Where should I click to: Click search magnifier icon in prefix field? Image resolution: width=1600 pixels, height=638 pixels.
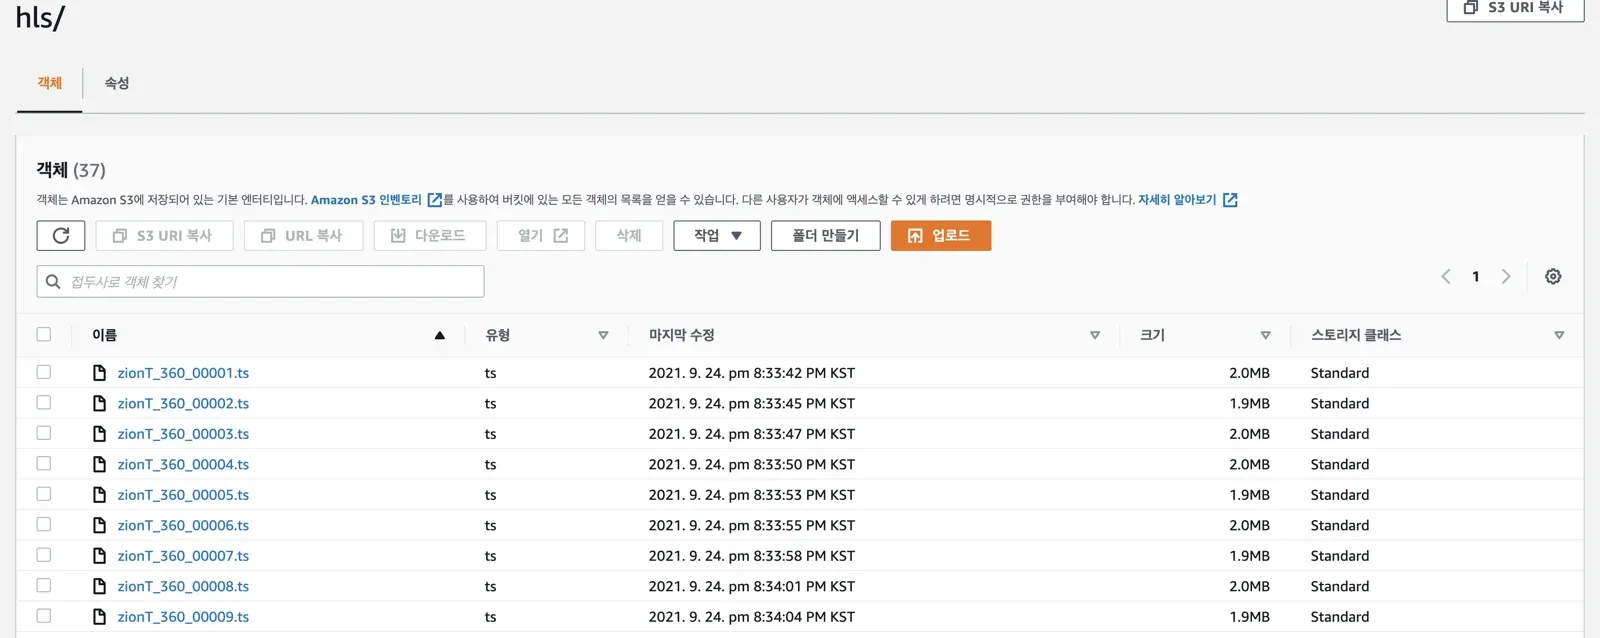pyautogui.click(x=53, y=282)
